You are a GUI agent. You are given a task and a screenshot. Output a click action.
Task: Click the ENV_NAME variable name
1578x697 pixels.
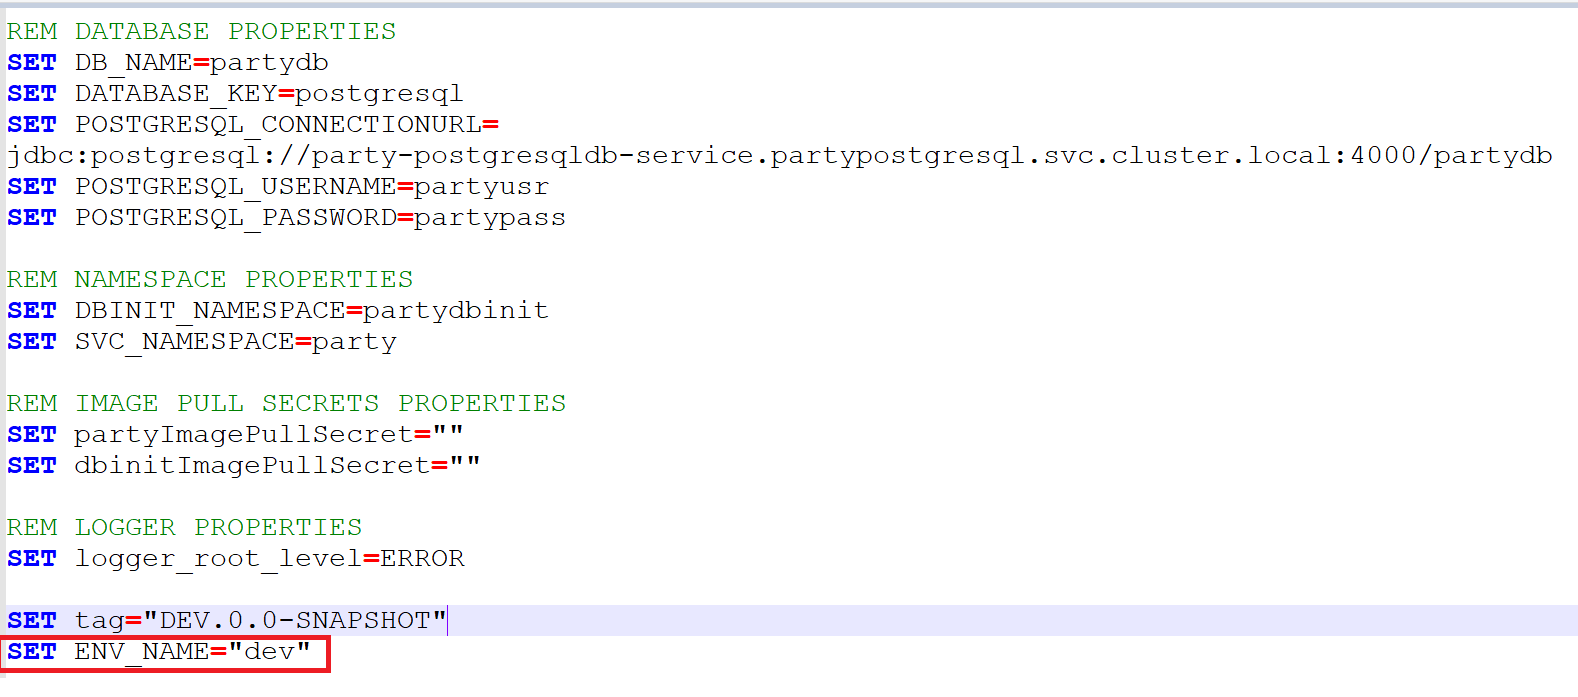point(141,652)
